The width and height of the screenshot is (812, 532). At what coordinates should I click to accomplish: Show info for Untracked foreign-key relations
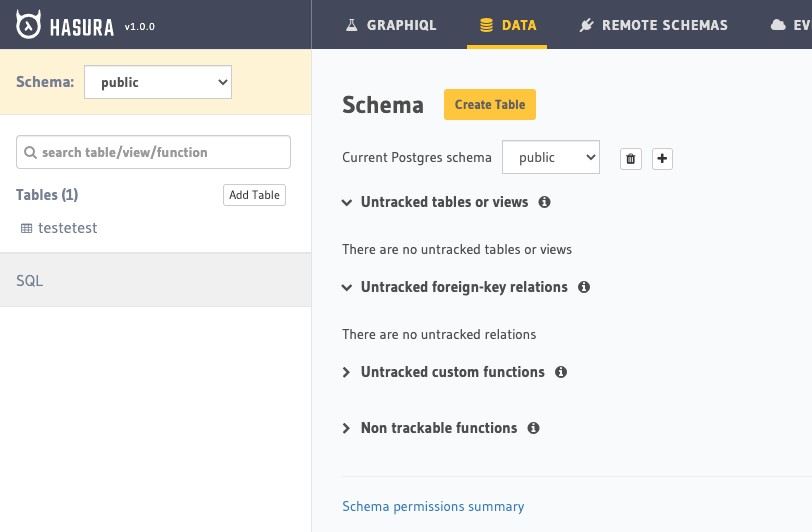click(x=584, y=287)
